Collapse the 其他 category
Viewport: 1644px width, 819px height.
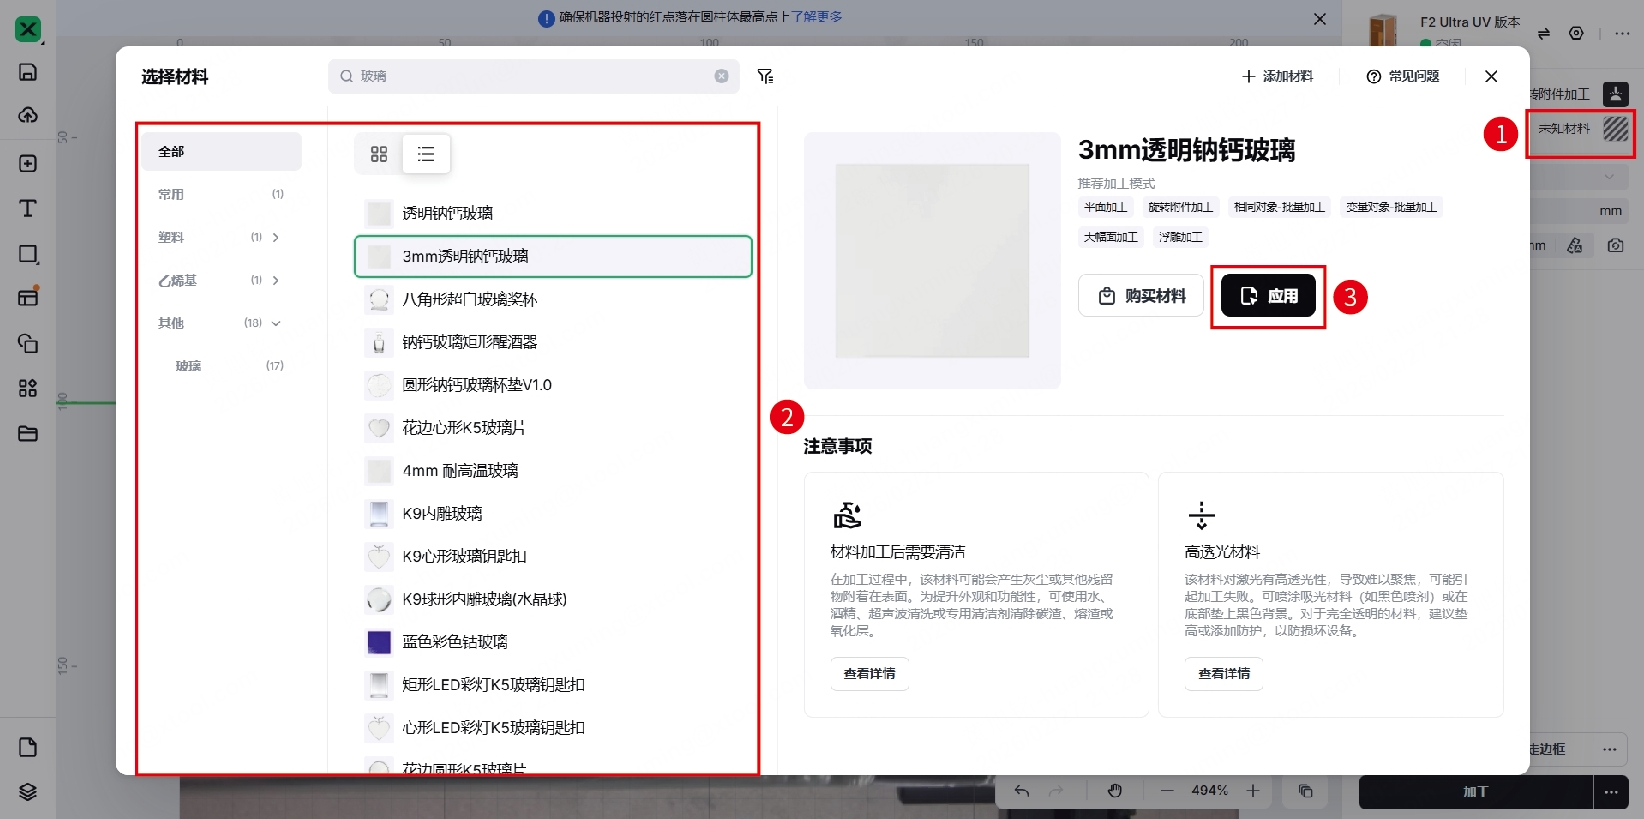276,323
